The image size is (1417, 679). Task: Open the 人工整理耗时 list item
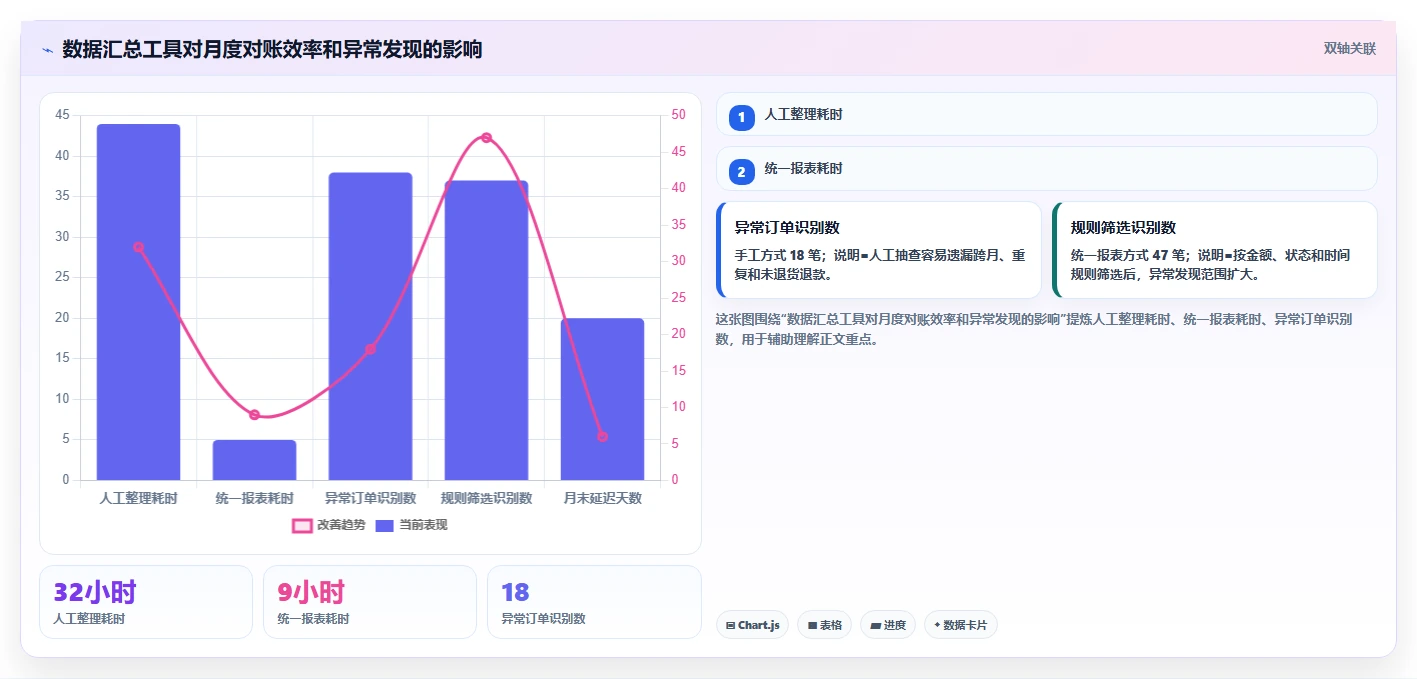coord(1047,114)
